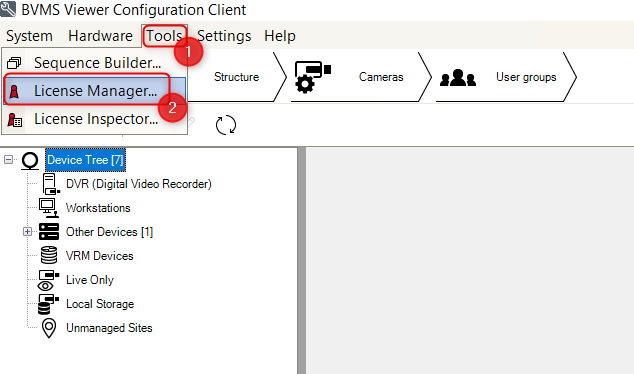634x374 pixels.
Task: Select Workstations tree item
Action: [98, 208]
